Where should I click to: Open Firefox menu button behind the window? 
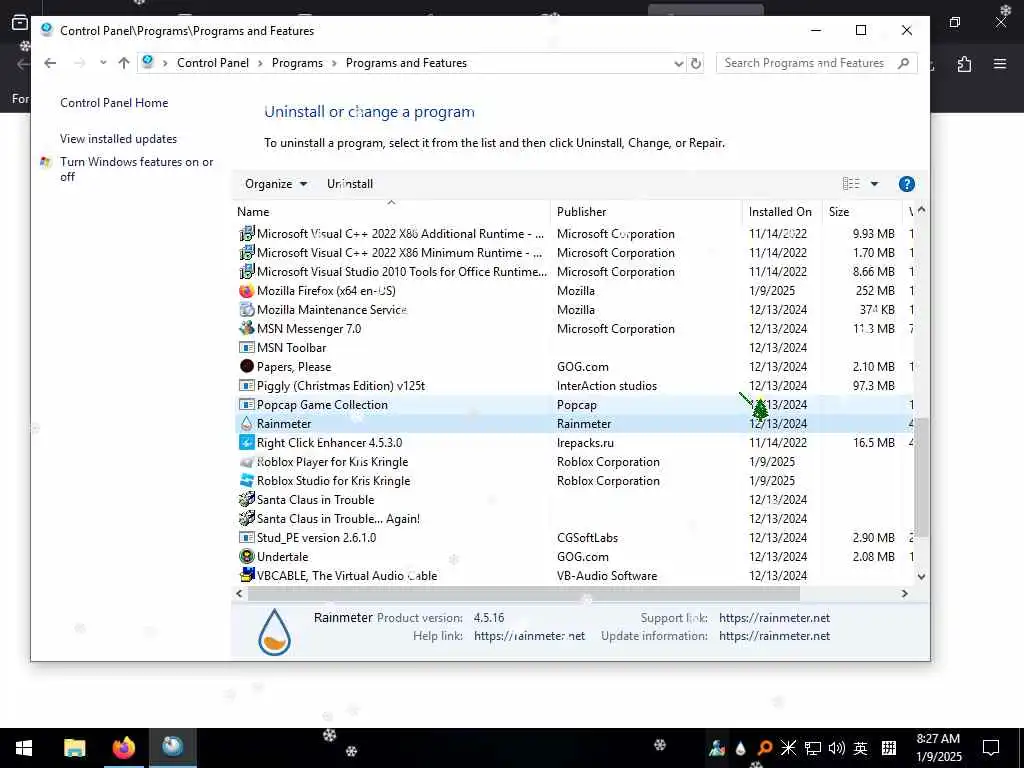[x=1000, y=64]
